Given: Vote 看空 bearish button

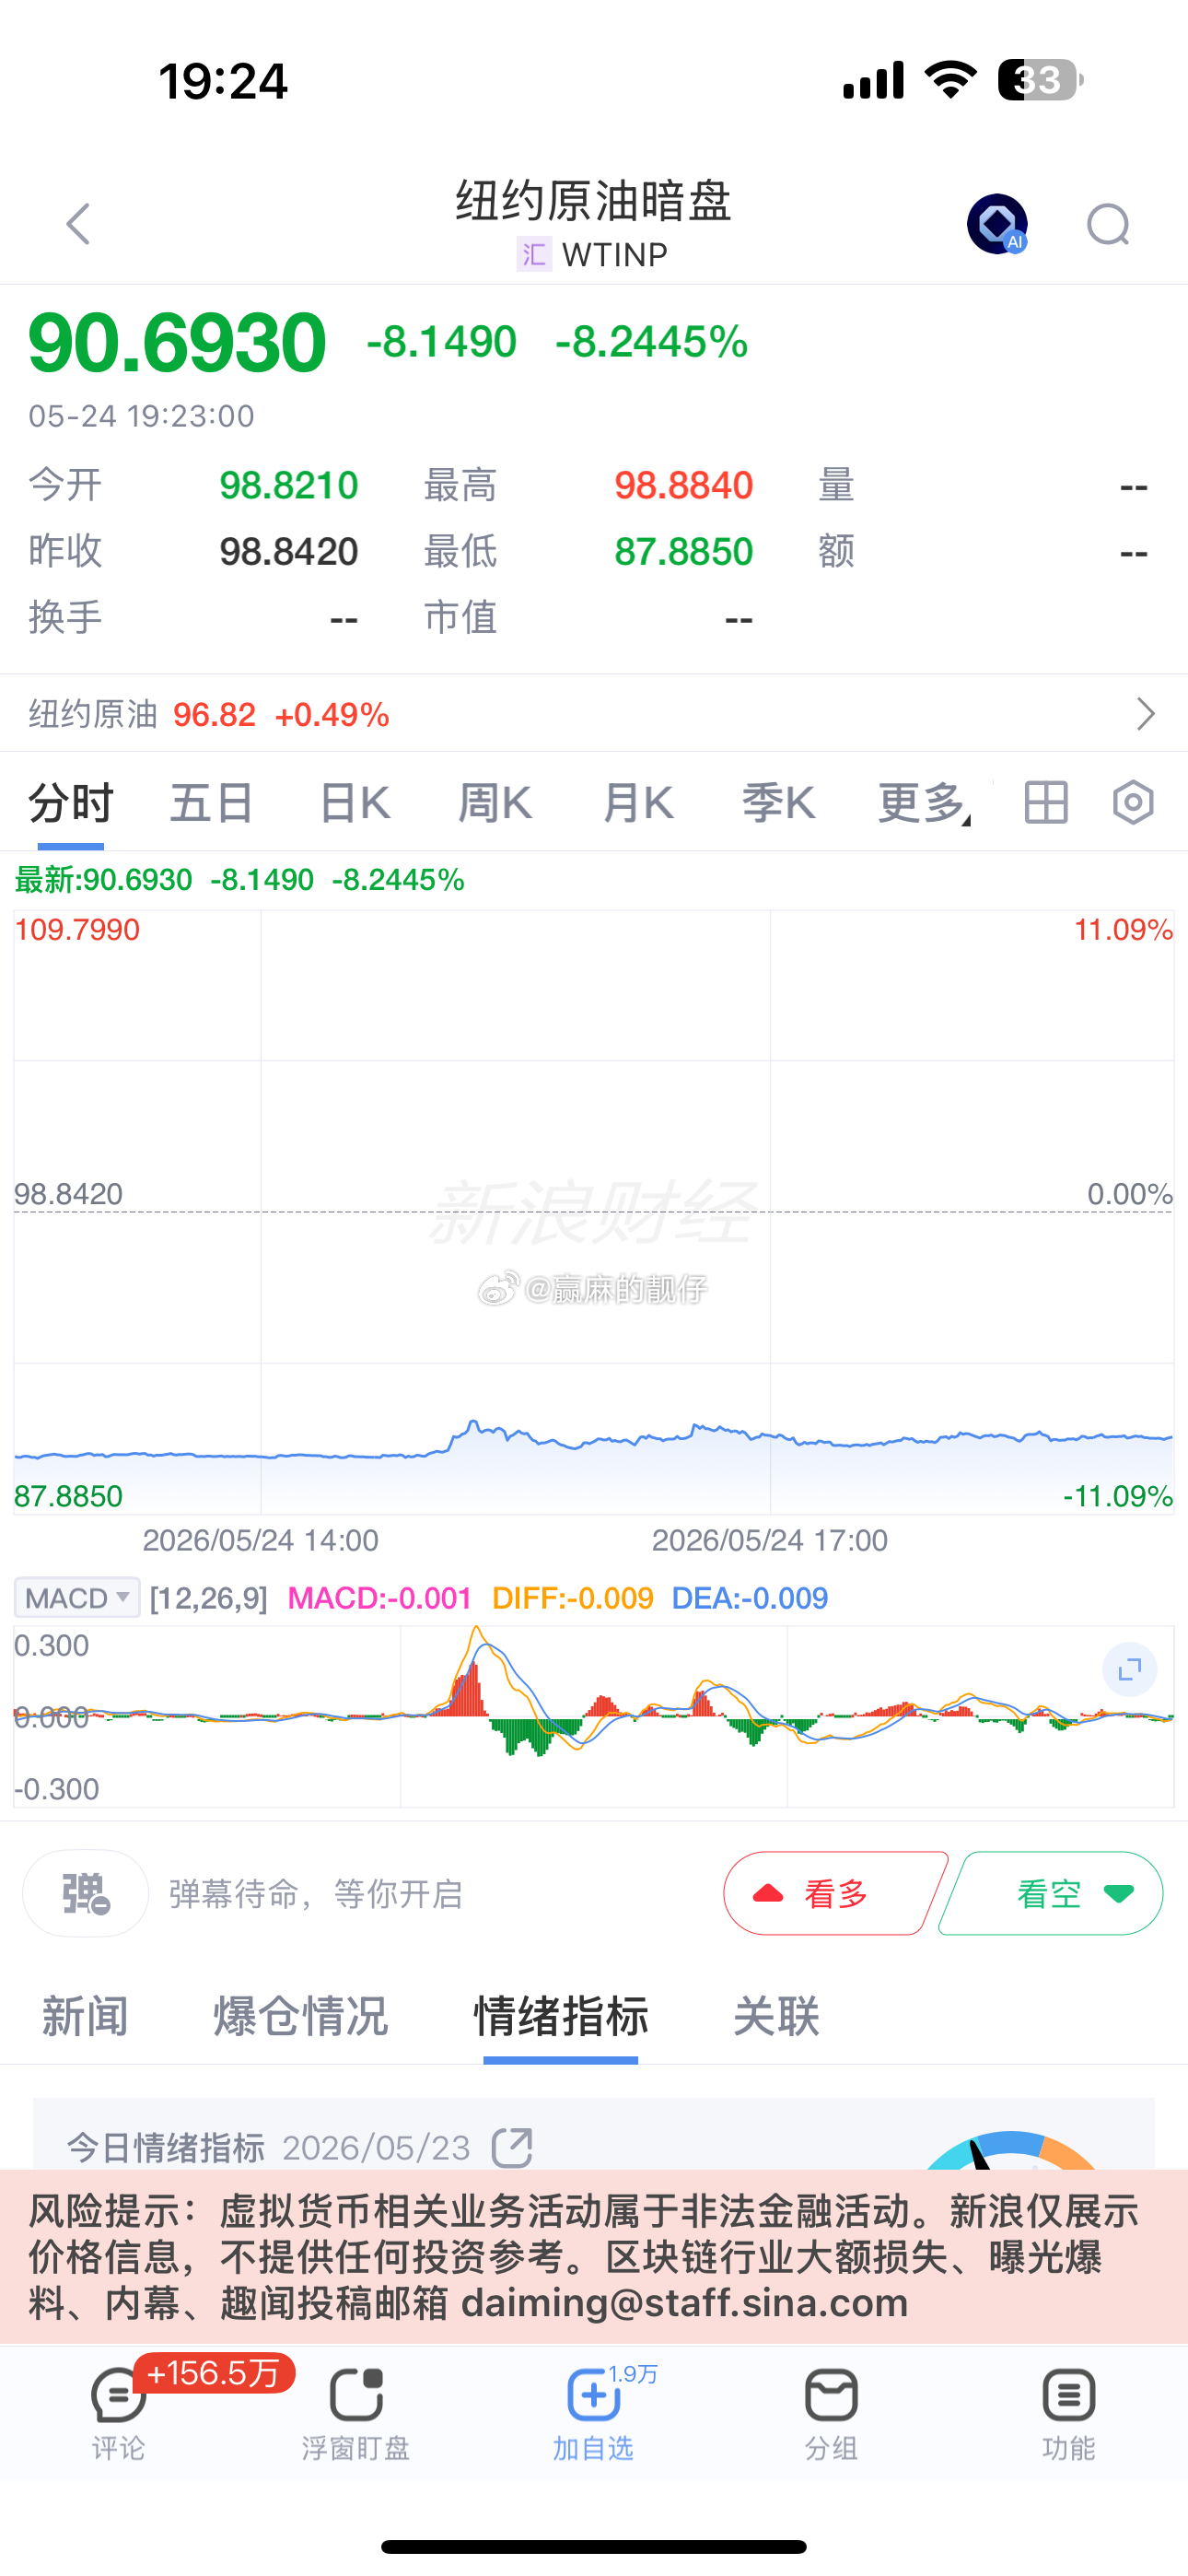Looking at the screenshot, I should (x=1051, y=1893).
